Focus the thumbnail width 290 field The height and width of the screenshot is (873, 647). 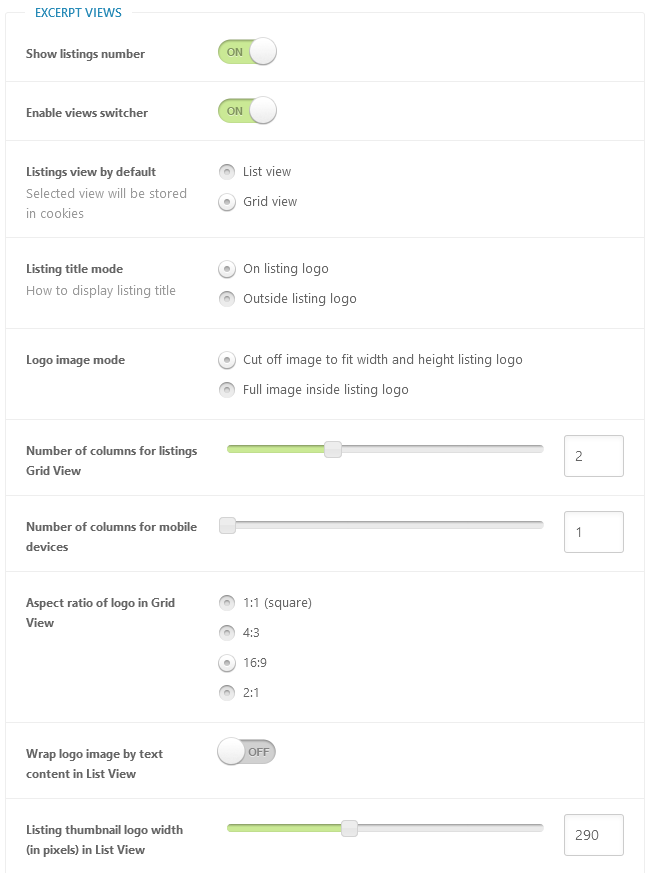click(594, 835)
